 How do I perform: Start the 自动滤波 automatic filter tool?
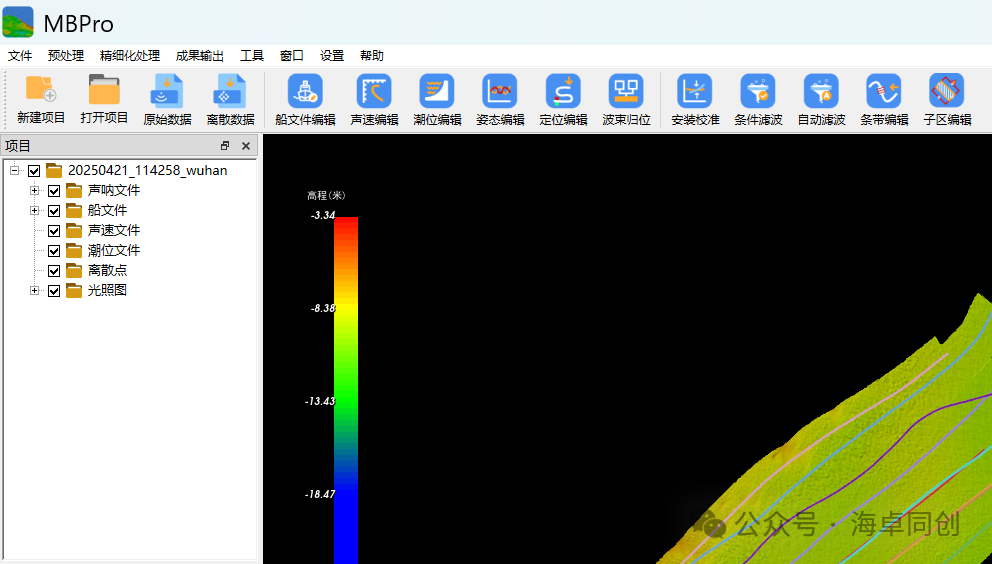tap(821, 92)
